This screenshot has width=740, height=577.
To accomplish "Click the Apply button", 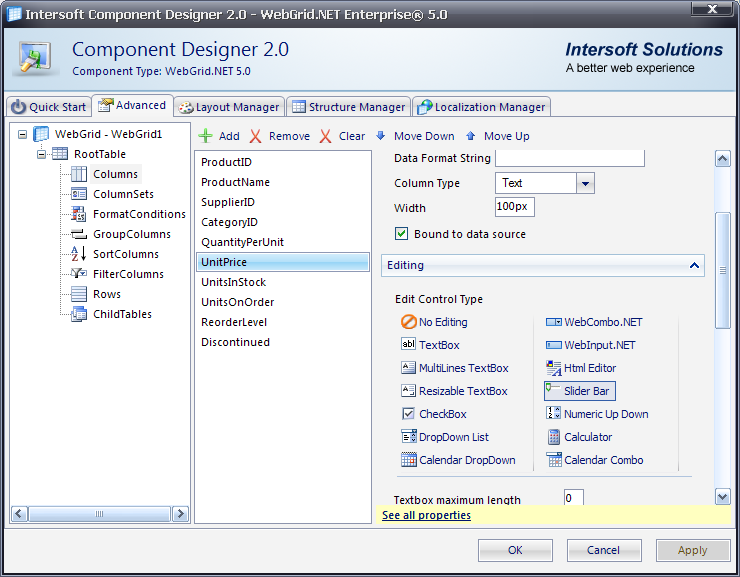I will click(x=692, y=550).
